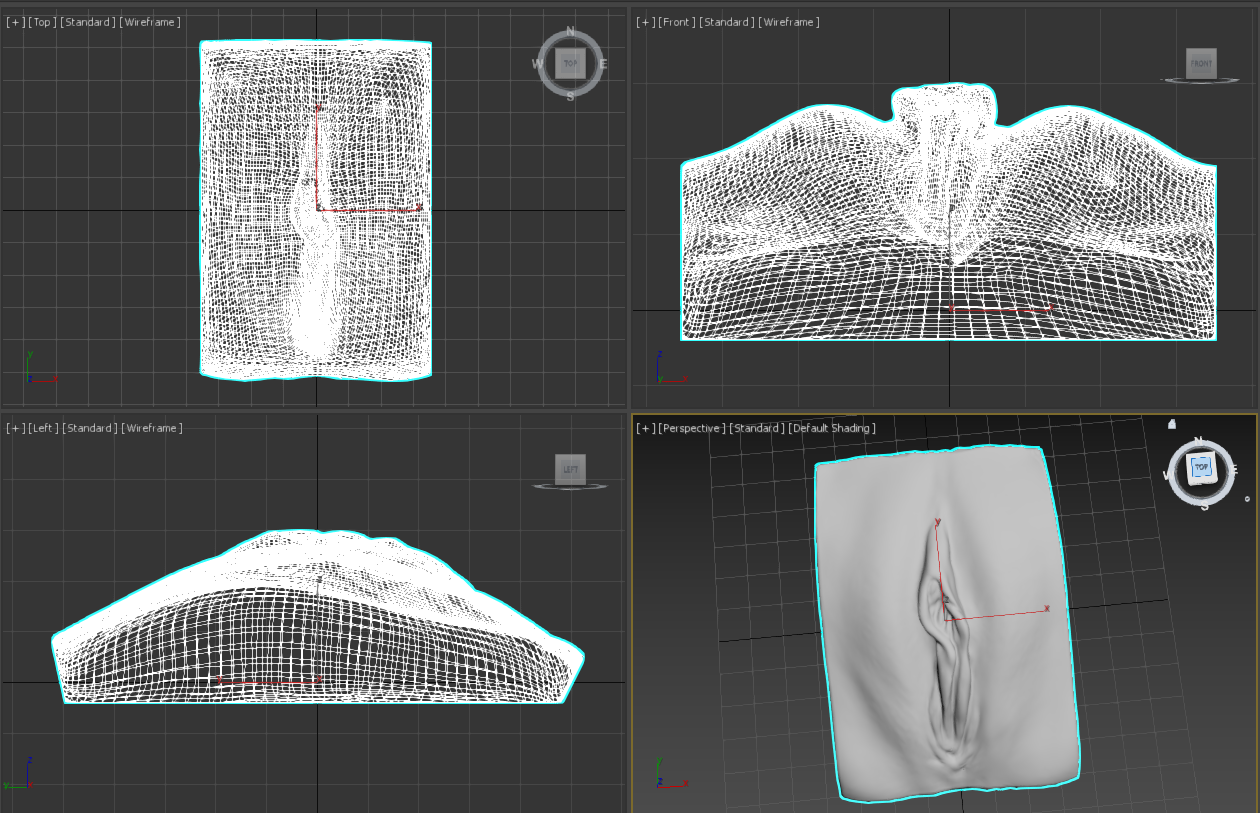Screen dimensions: 1260x813
Task: Click 'N' on the Top viewport compass
Action: pyautogui.click(x=570, y=30)
